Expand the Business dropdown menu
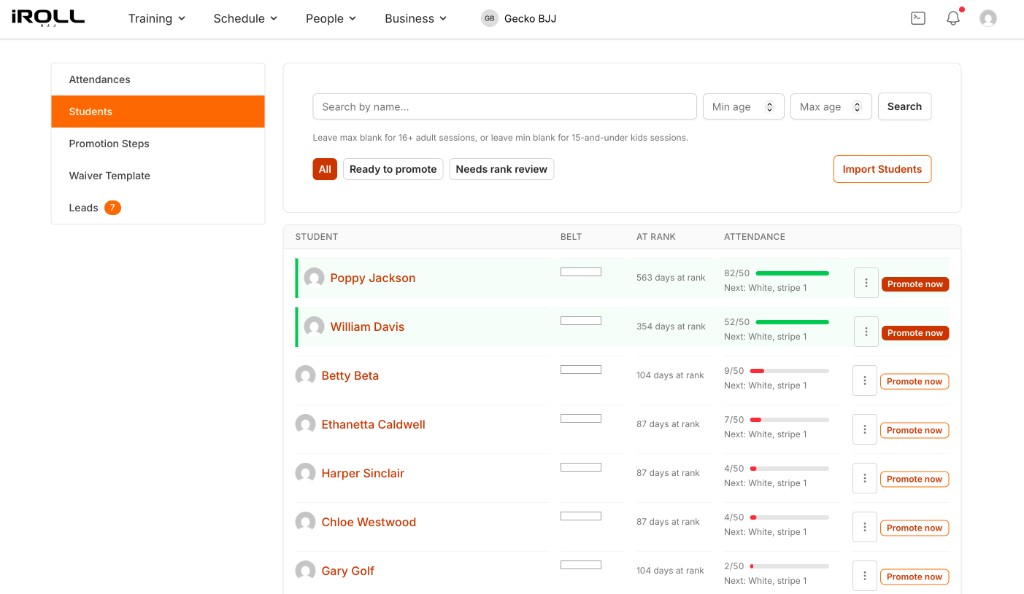The height and width of the screenshot is (594, 1024). point(416,18)
